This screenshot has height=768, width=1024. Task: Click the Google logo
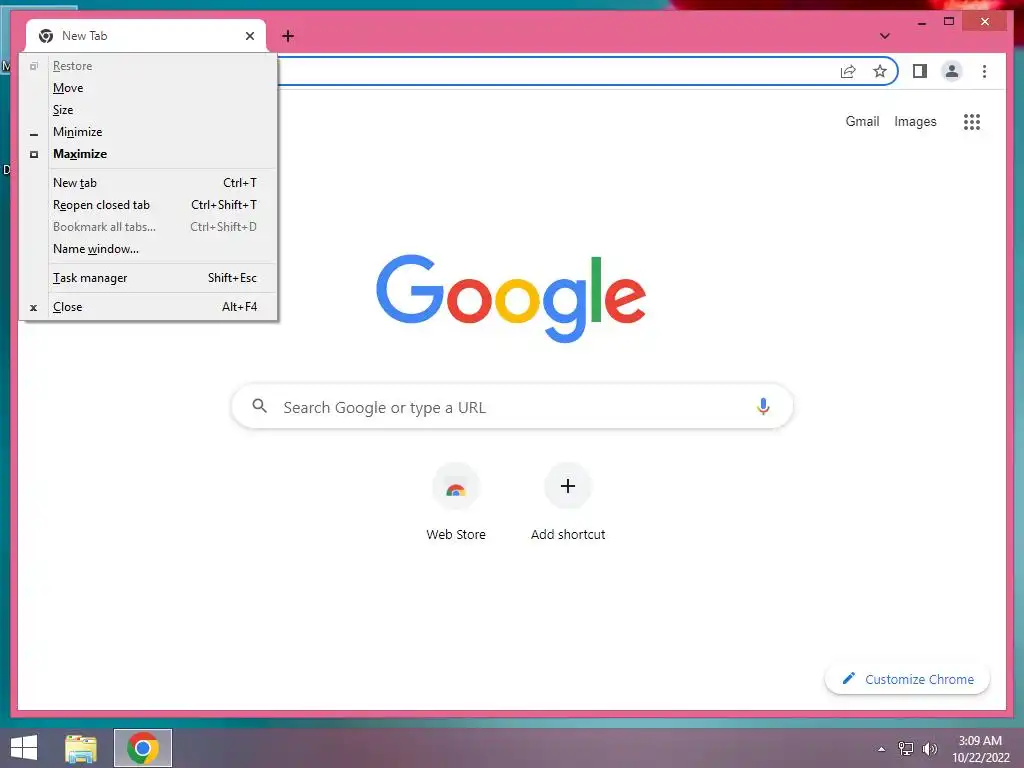click(x=511, y=298)
